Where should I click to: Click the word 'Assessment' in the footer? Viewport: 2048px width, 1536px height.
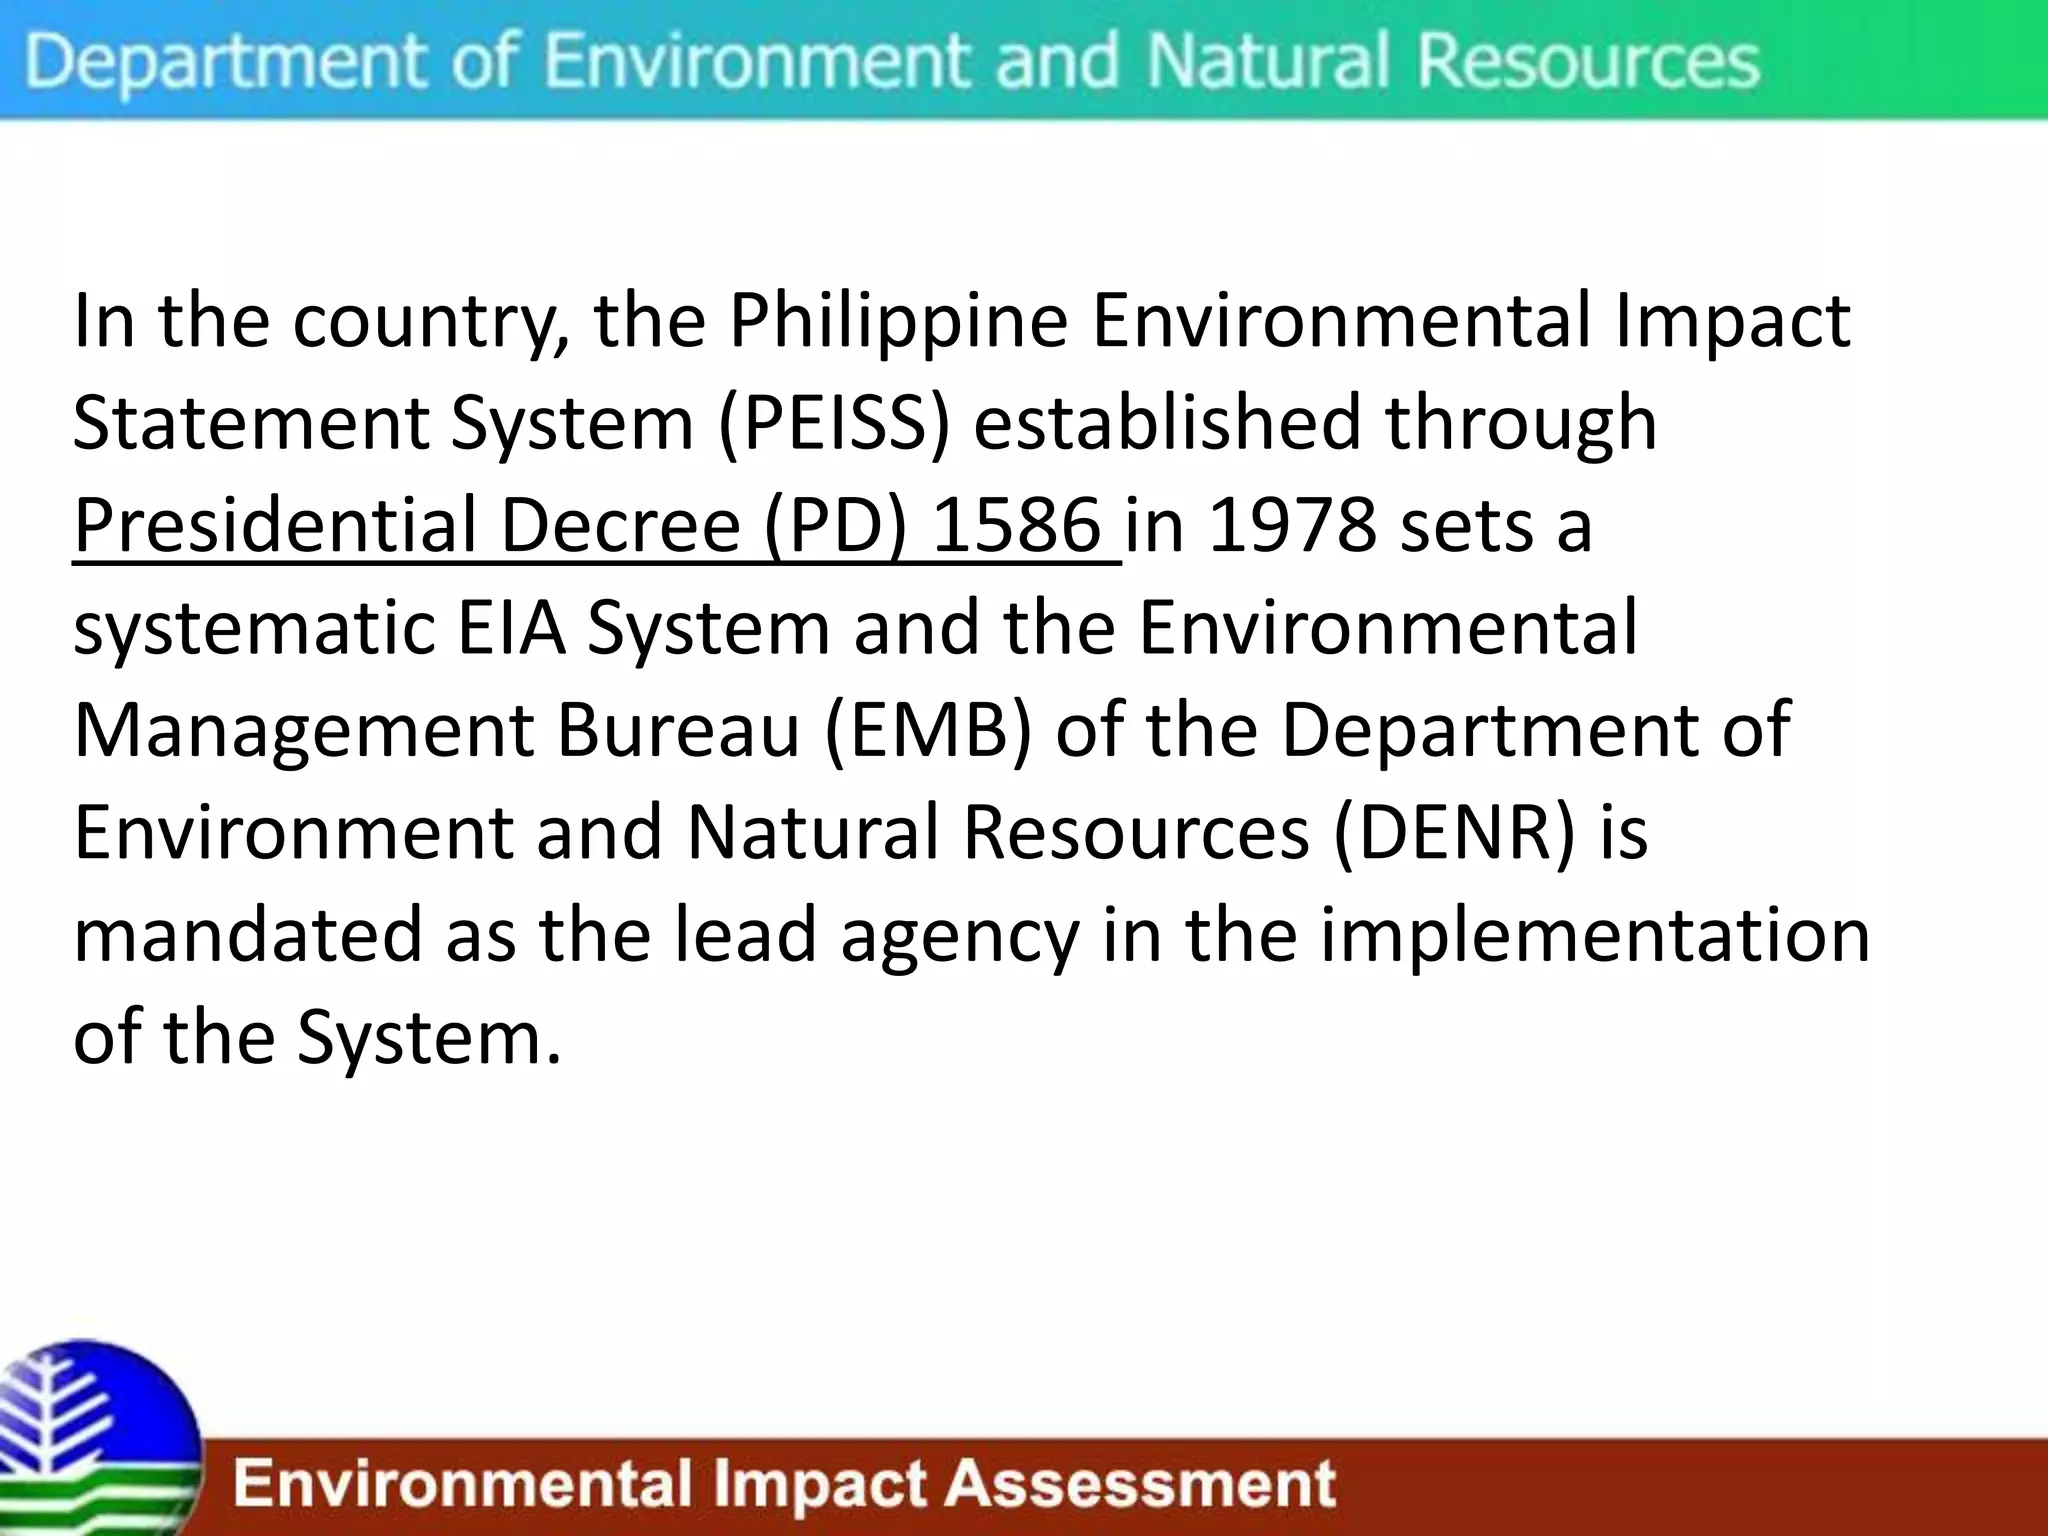1140,1482
